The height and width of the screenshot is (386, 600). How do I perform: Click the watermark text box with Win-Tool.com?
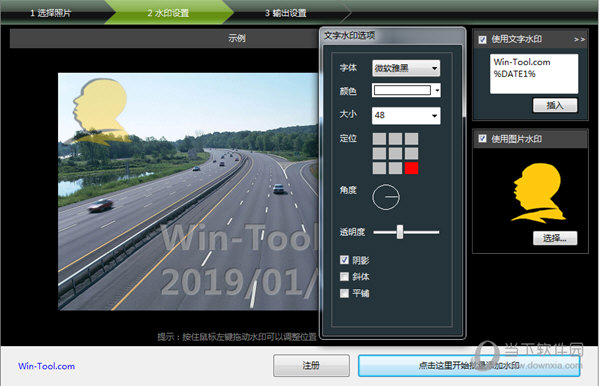point(534,73)
